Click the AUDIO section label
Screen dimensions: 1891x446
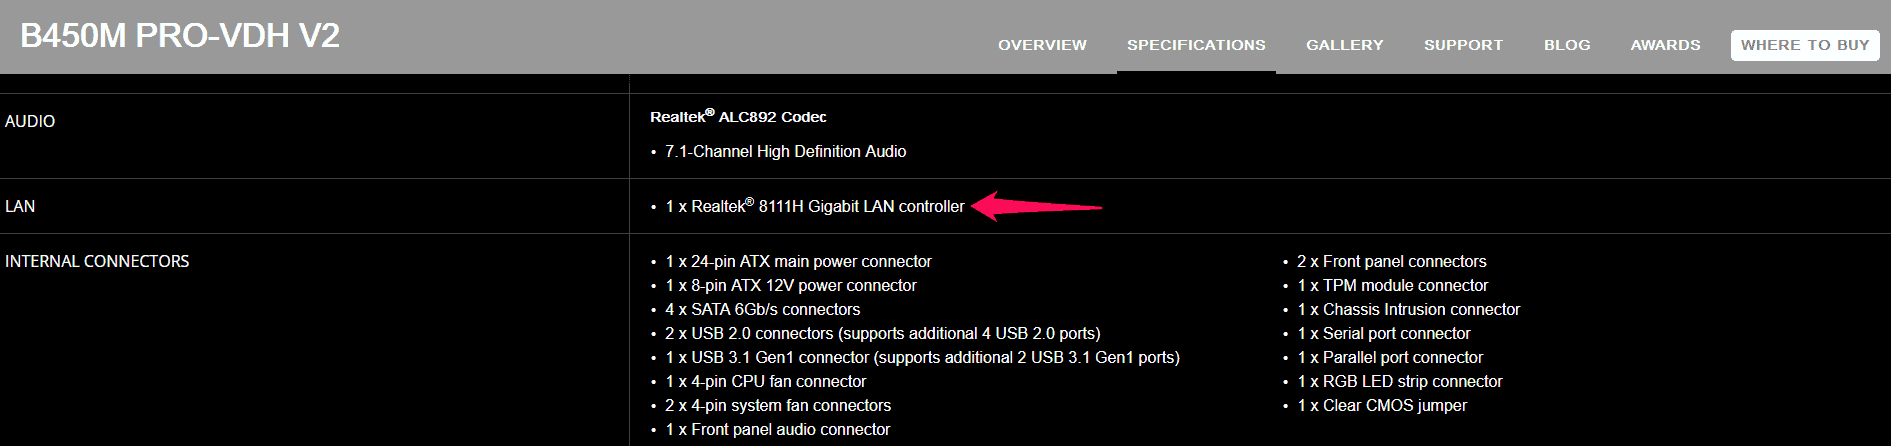coord(30,121)
